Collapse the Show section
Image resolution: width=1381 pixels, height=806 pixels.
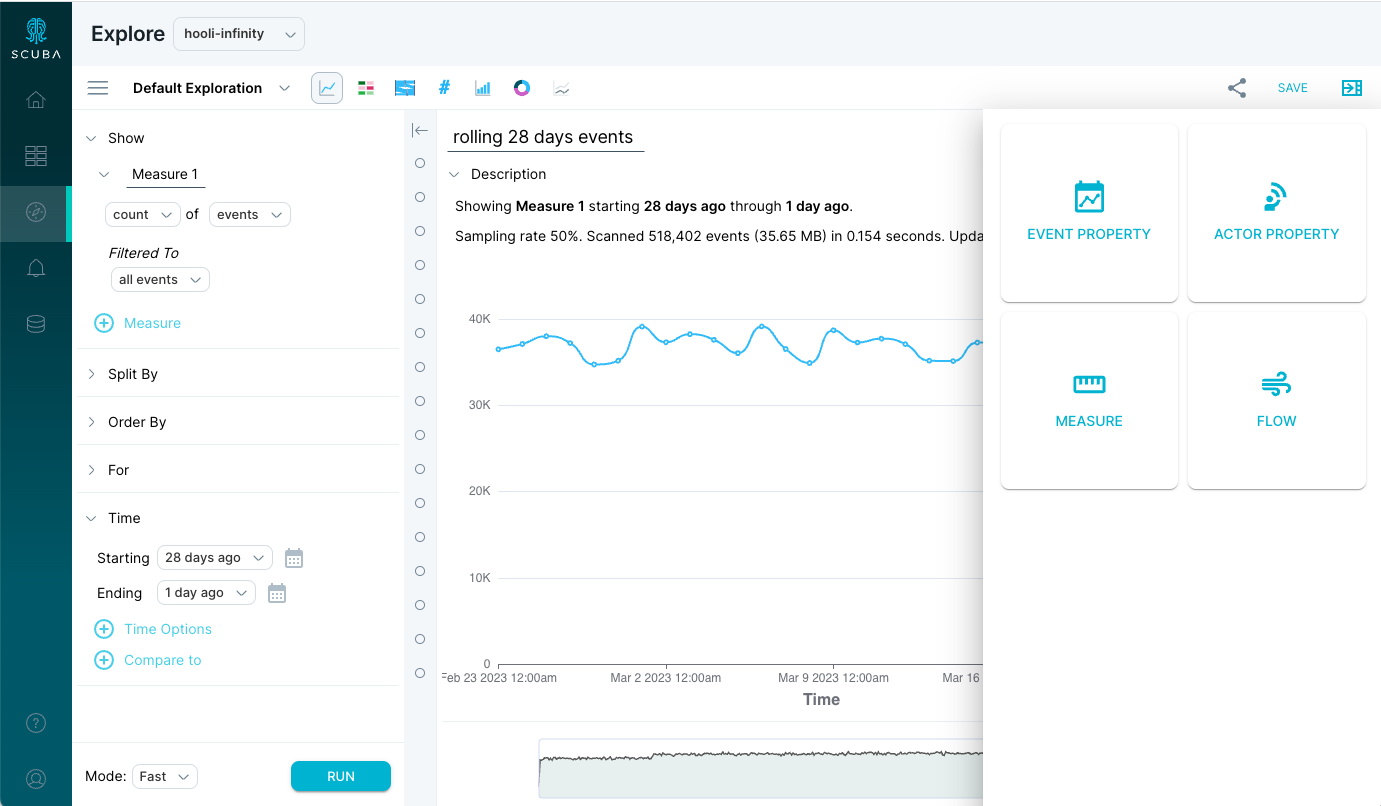93,137
